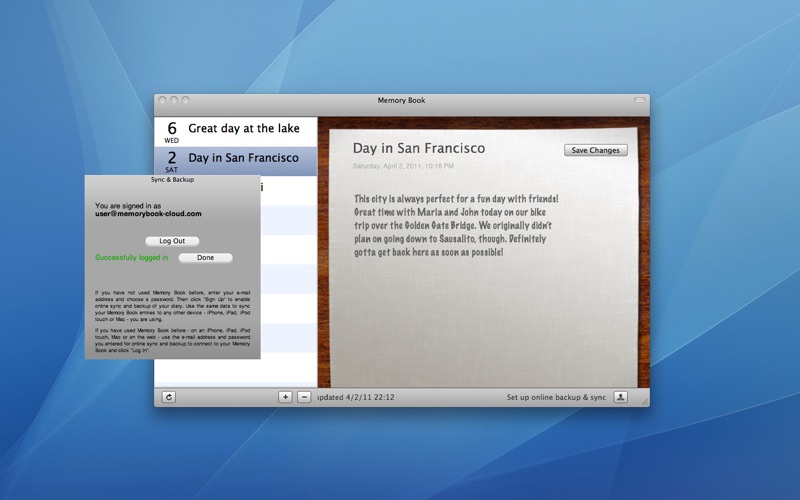Click the entry date 'Saturday, April 2, 2011'
This screenshot has height=500, width=800.
(x=402, y=165)
